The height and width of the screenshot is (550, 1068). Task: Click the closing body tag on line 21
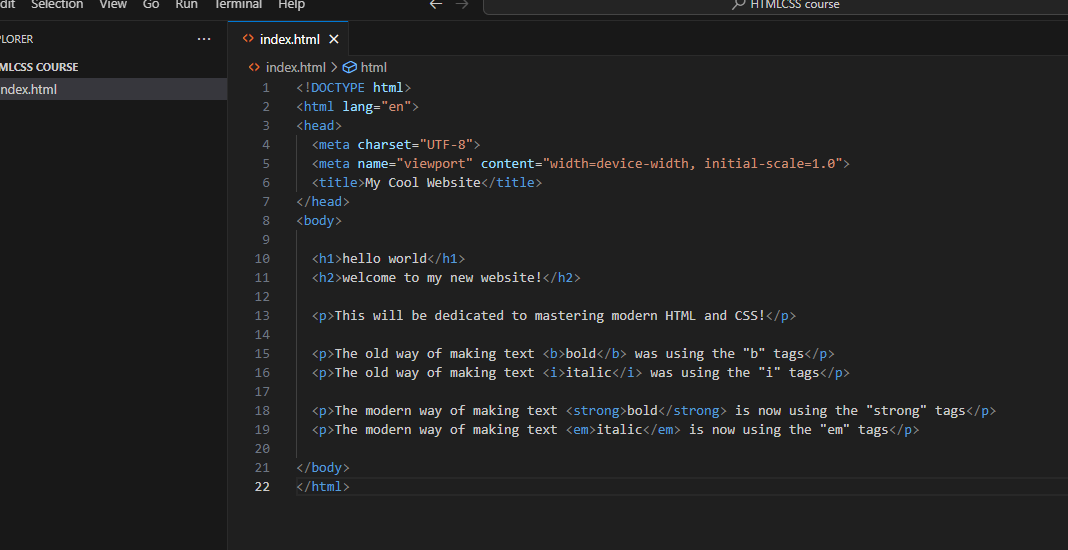323,468
